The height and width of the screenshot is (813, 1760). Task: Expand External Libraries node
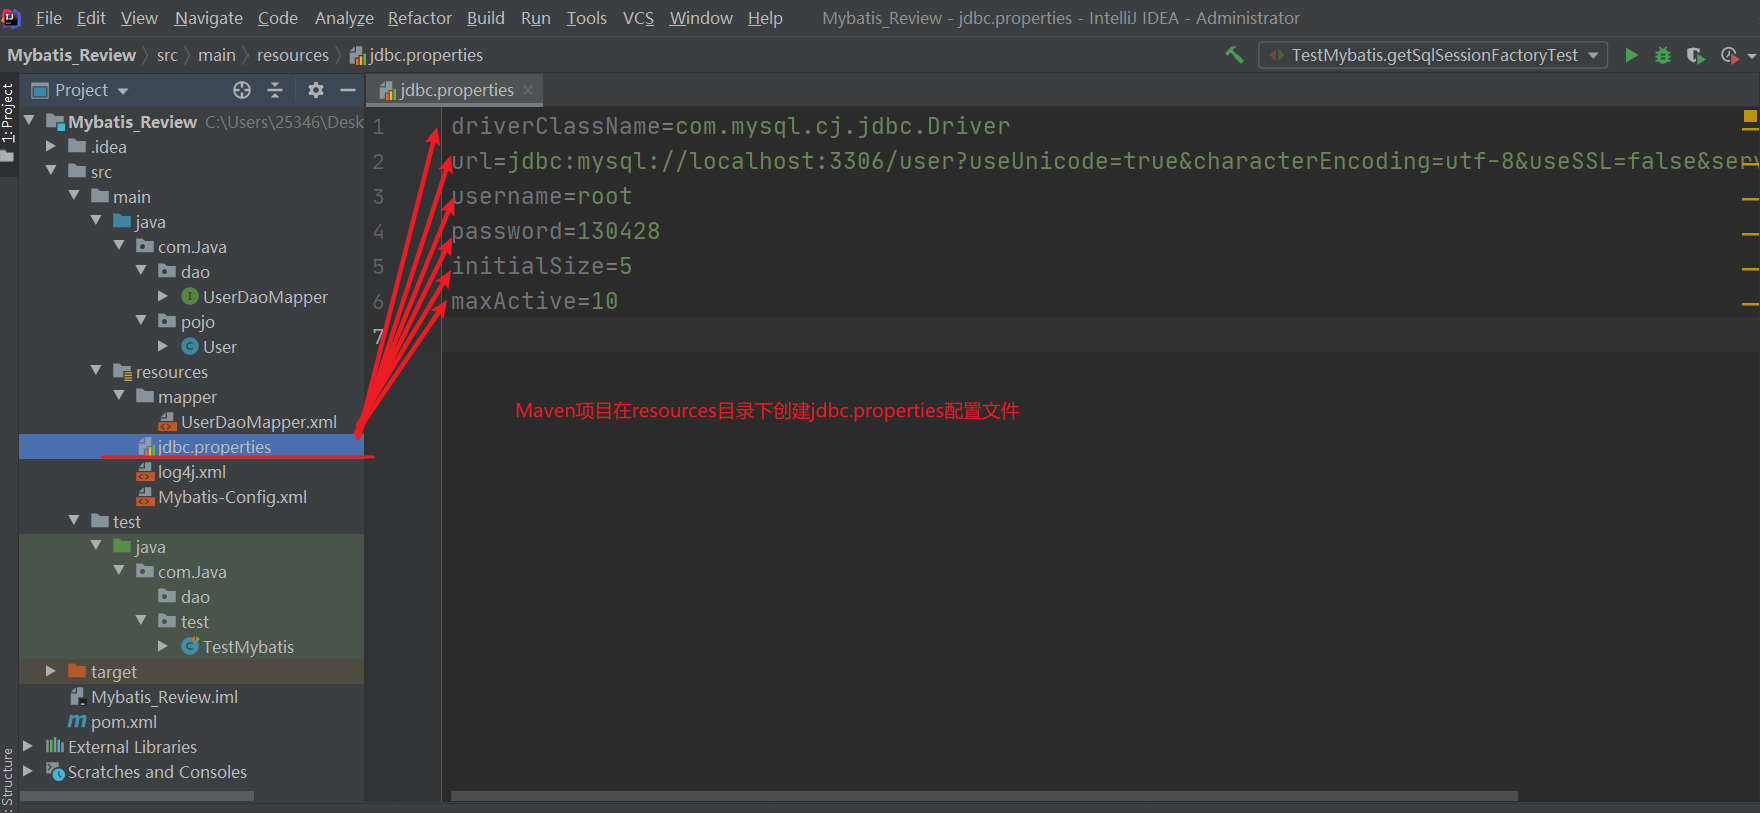(28, 746)
